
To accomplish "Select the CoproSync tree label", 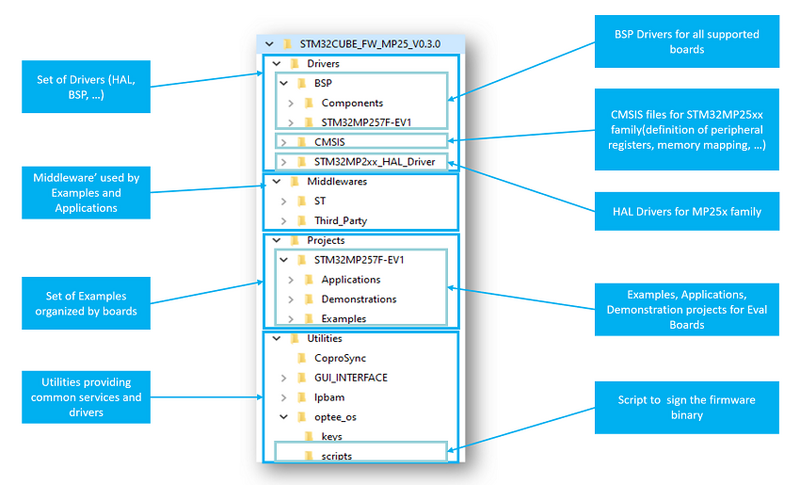I will tap(340, 359).
